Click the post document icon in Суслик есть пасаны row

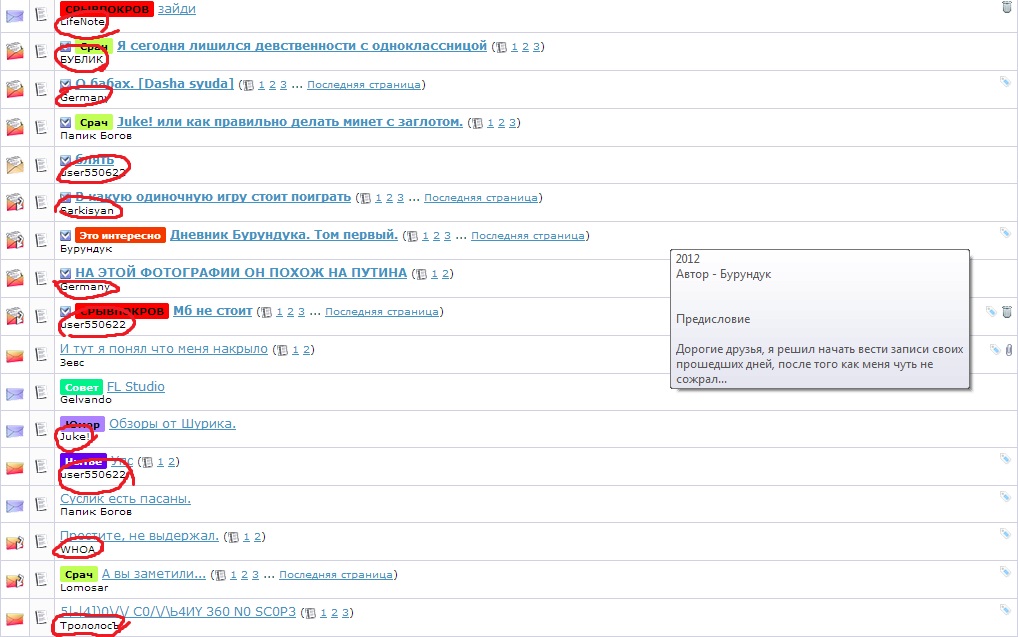pos(41,505)
